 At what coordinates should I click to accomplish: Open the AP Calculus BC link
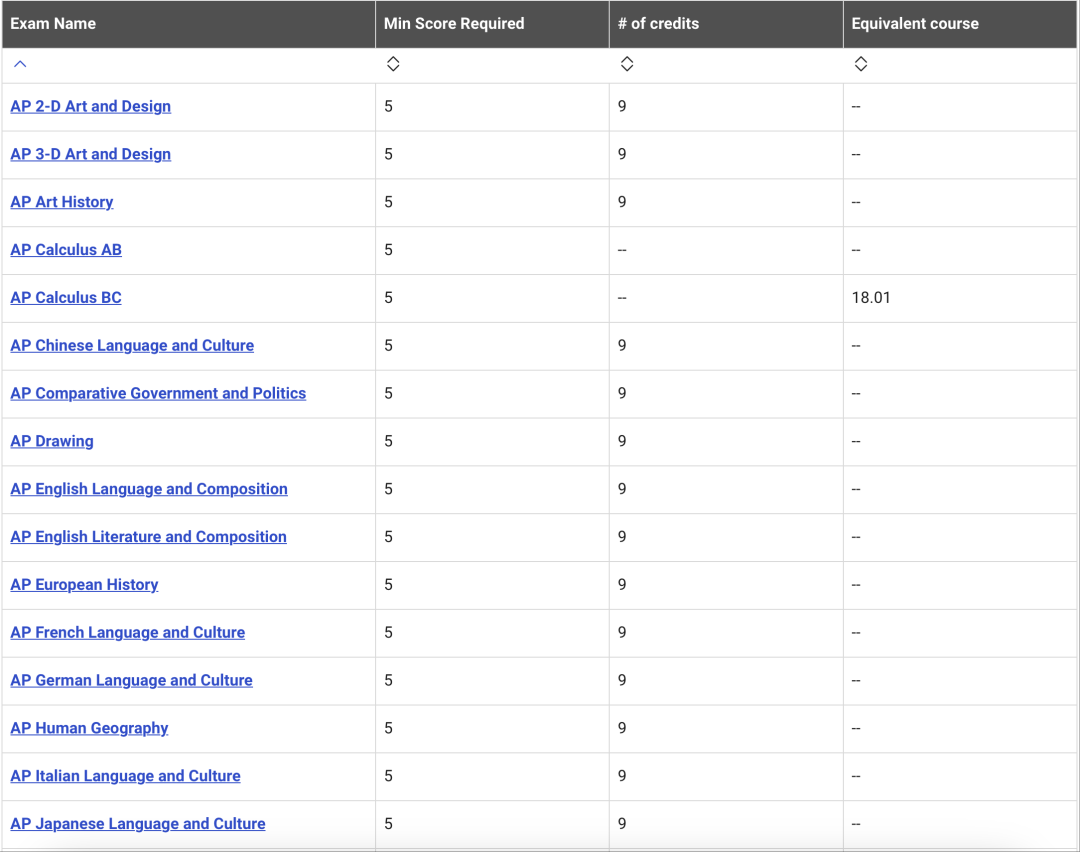click(66, 298)
